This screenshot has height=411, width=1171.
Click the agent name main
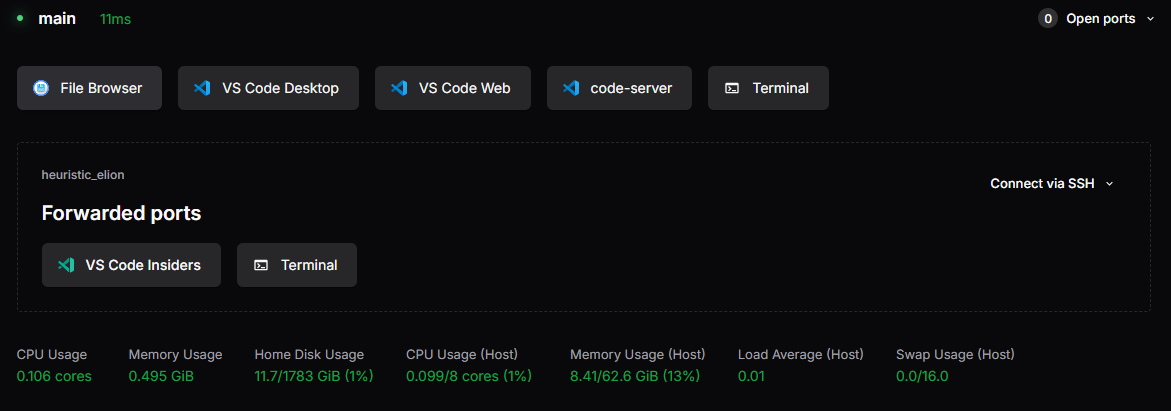point(57,19)
